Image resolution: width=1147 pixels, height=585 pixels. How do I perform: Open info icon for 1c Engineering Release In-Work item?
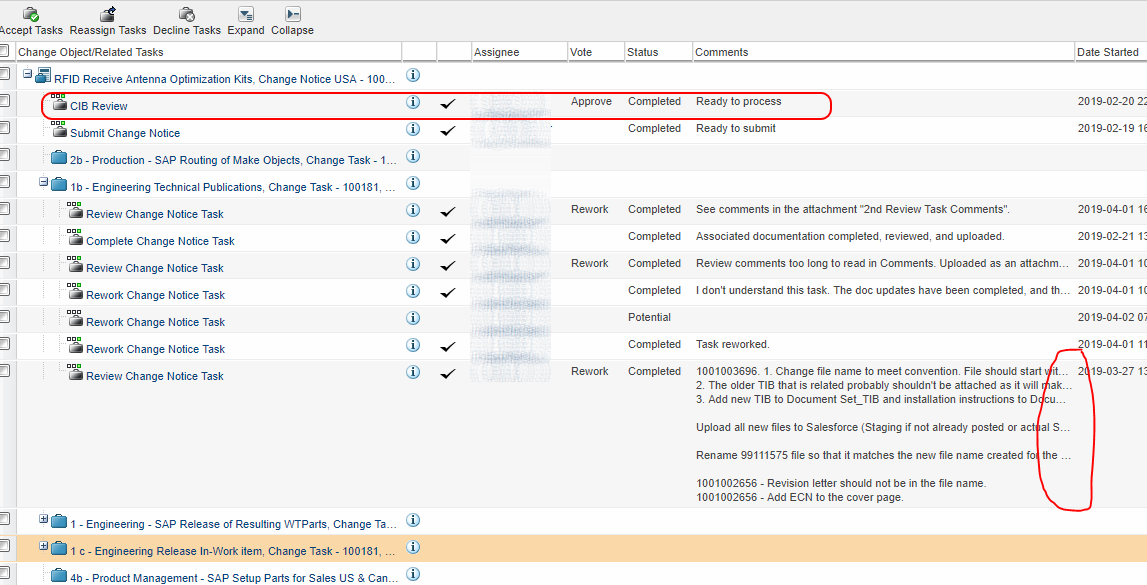coord(413,548)
